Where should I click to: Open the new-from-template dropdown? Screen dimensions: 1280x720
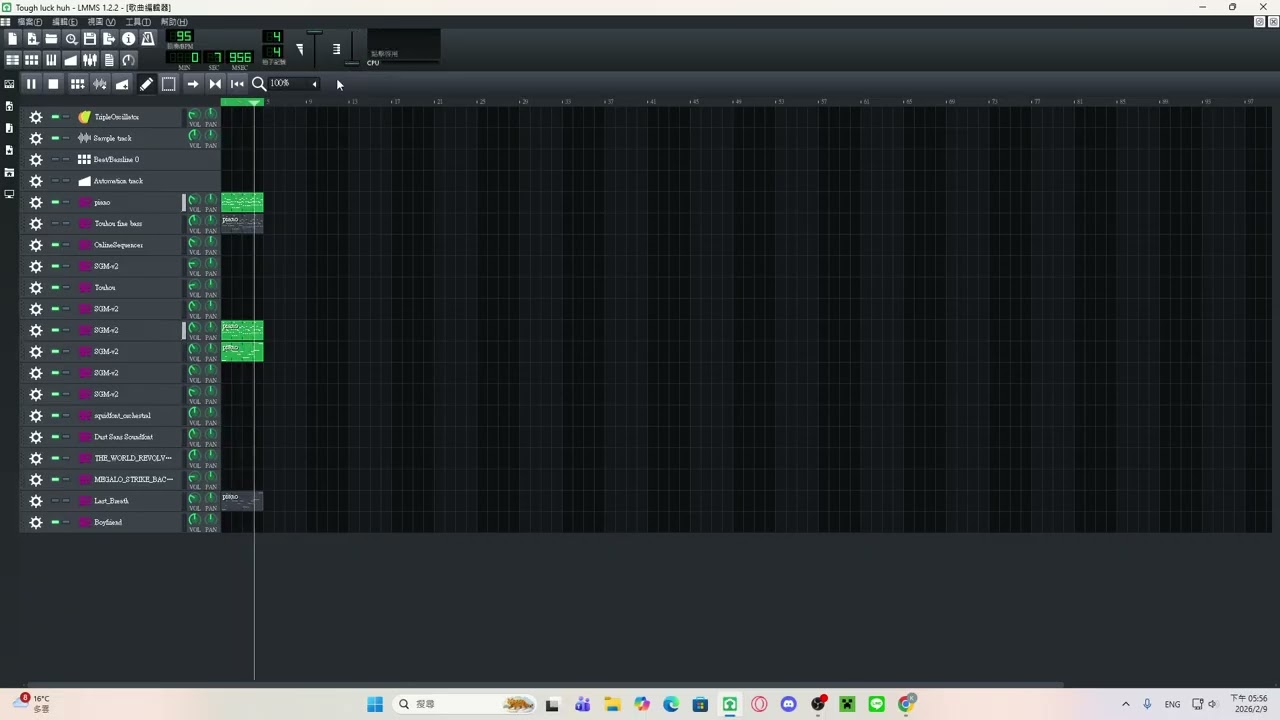pos(32,39)
